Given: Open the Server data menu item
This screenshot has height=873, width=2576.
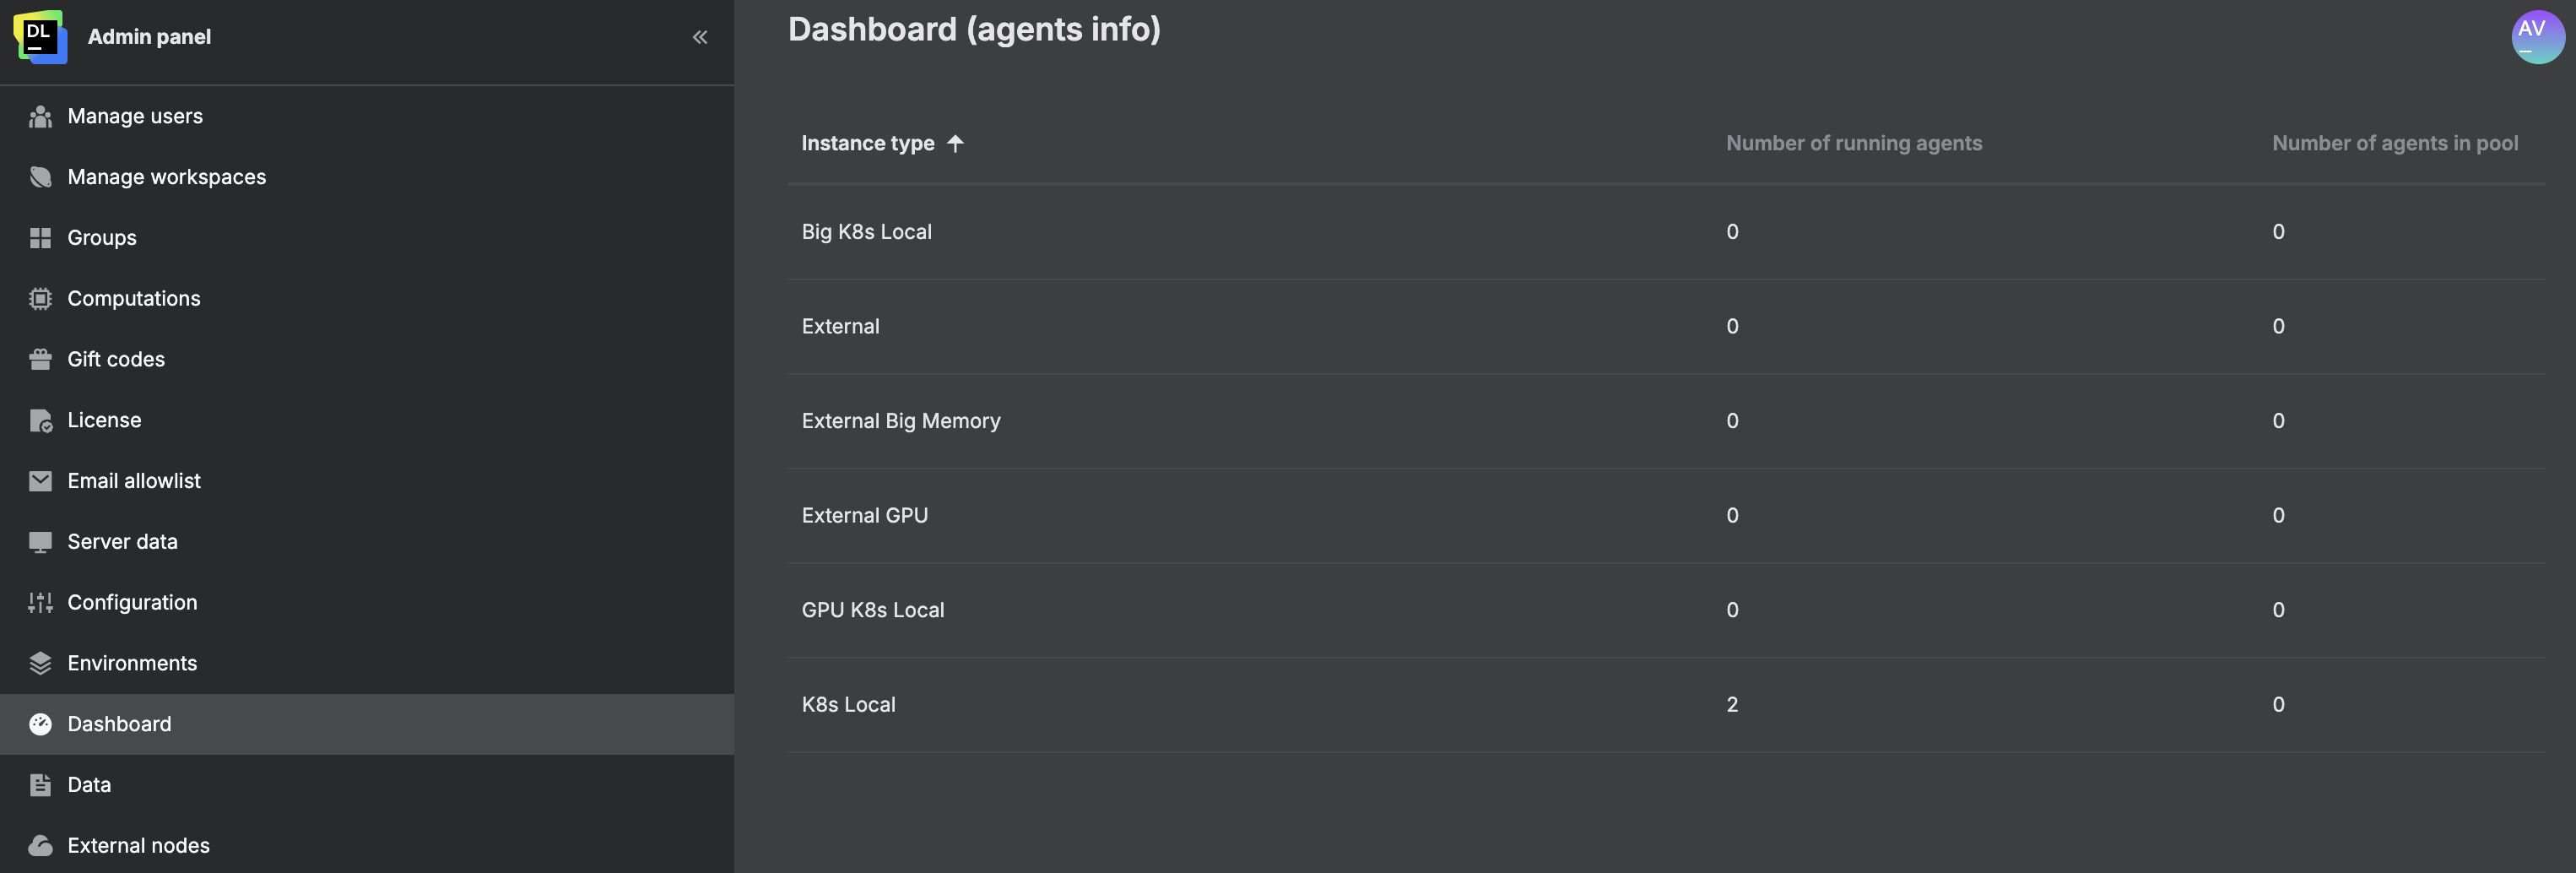Looking at the screenshot, I should click(122, 542).
